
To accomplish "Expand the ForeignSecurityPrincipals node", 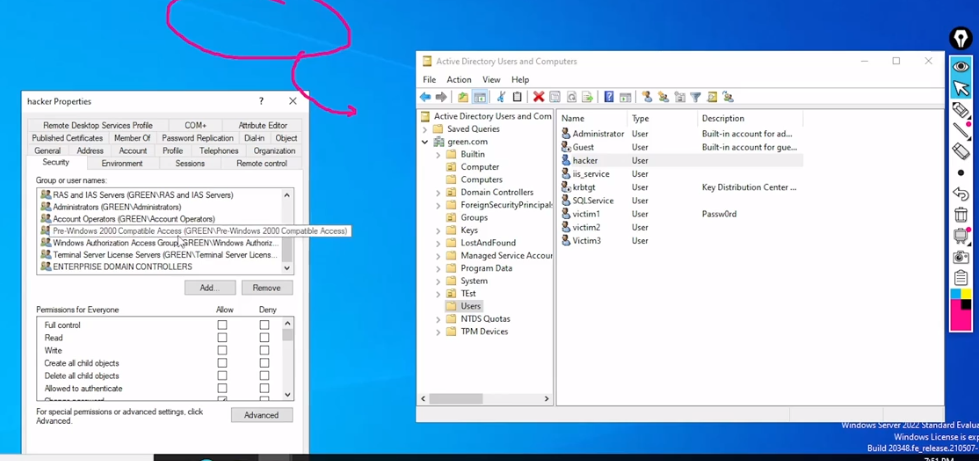I will [438, 205].
